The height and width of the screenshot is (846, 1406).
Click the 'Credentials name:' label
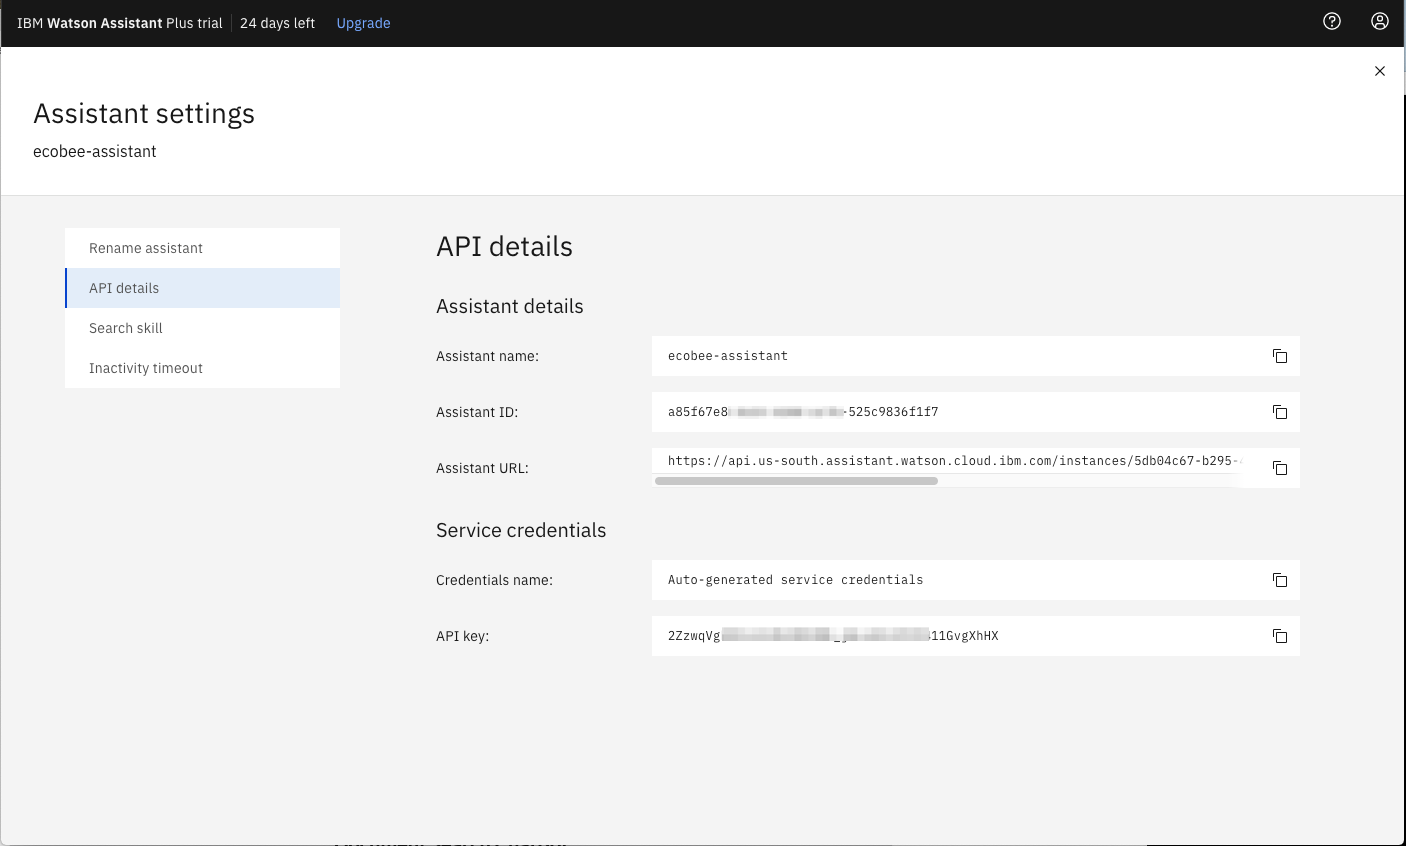click(494, 580)
